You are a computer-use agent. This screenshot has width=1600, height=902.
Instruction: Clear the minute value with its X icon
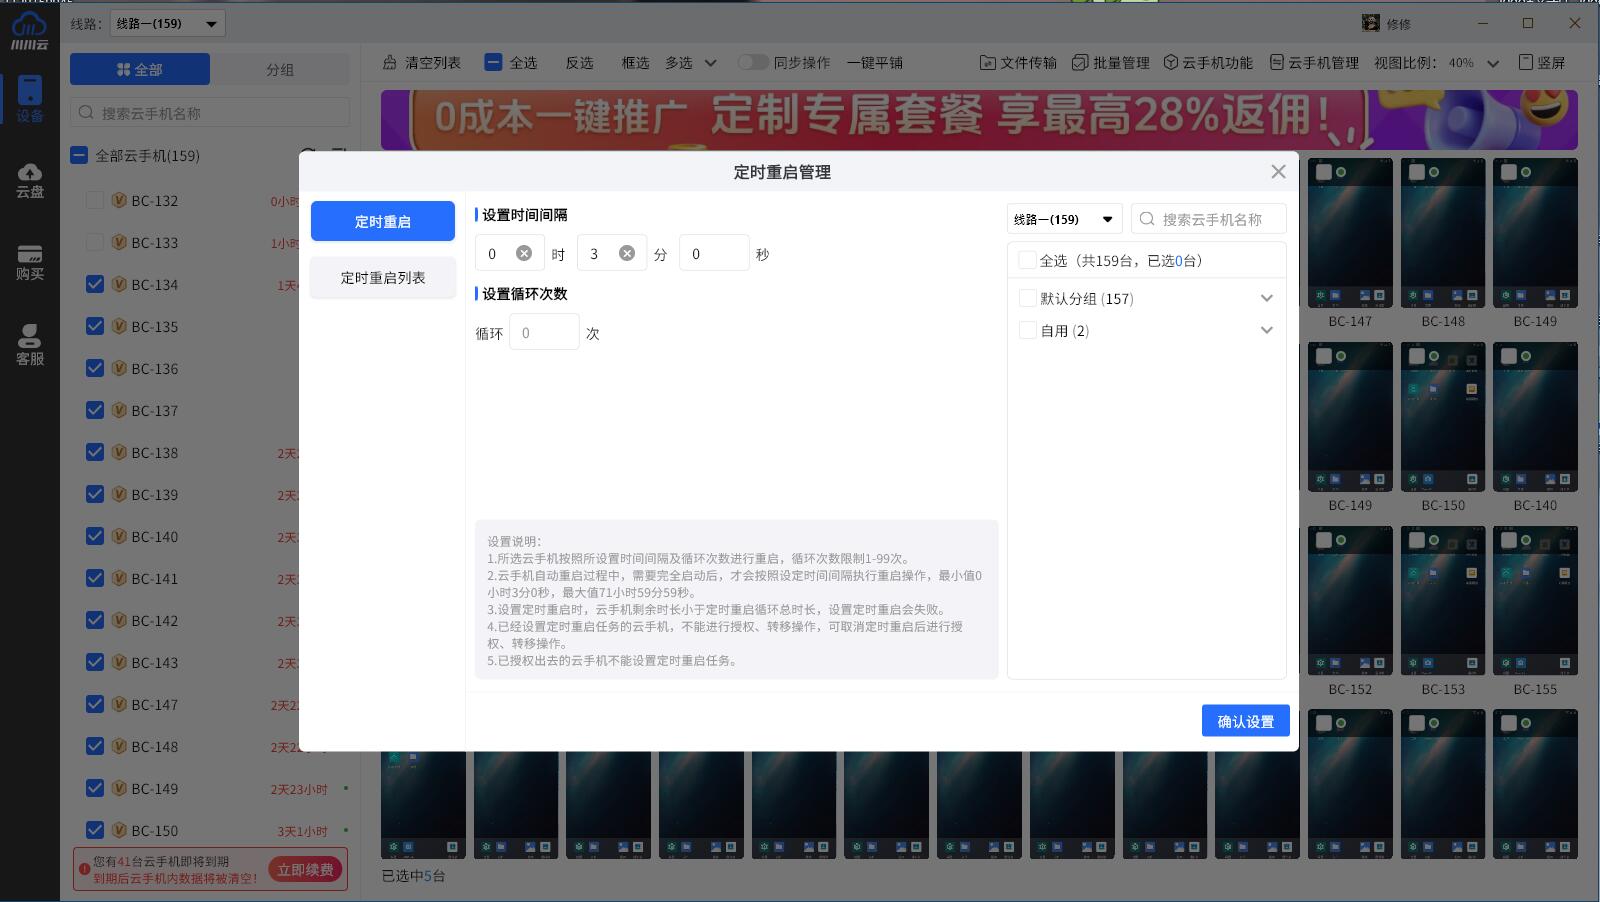[627, 254]
